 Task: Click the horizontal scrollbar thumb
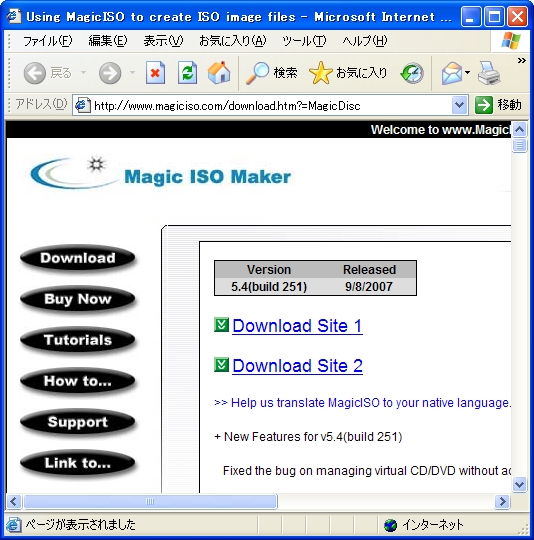[x=150, y=501]
